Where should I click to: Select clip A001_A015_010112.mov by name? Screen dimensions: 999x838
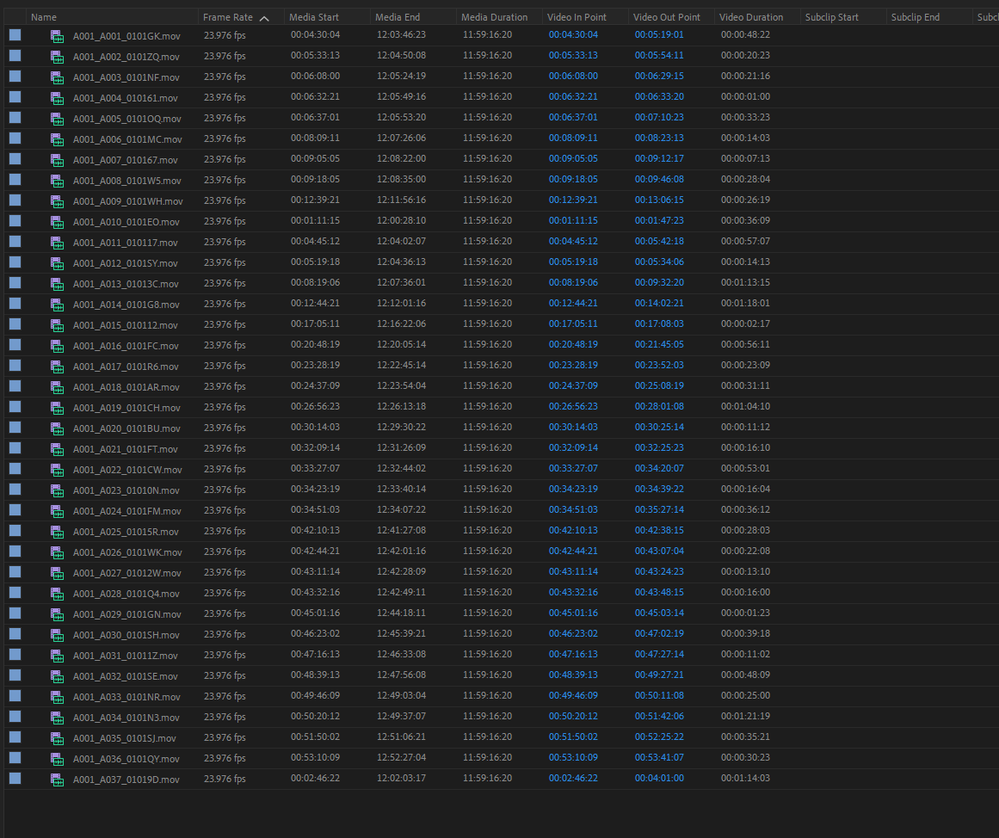pos(126,325)
